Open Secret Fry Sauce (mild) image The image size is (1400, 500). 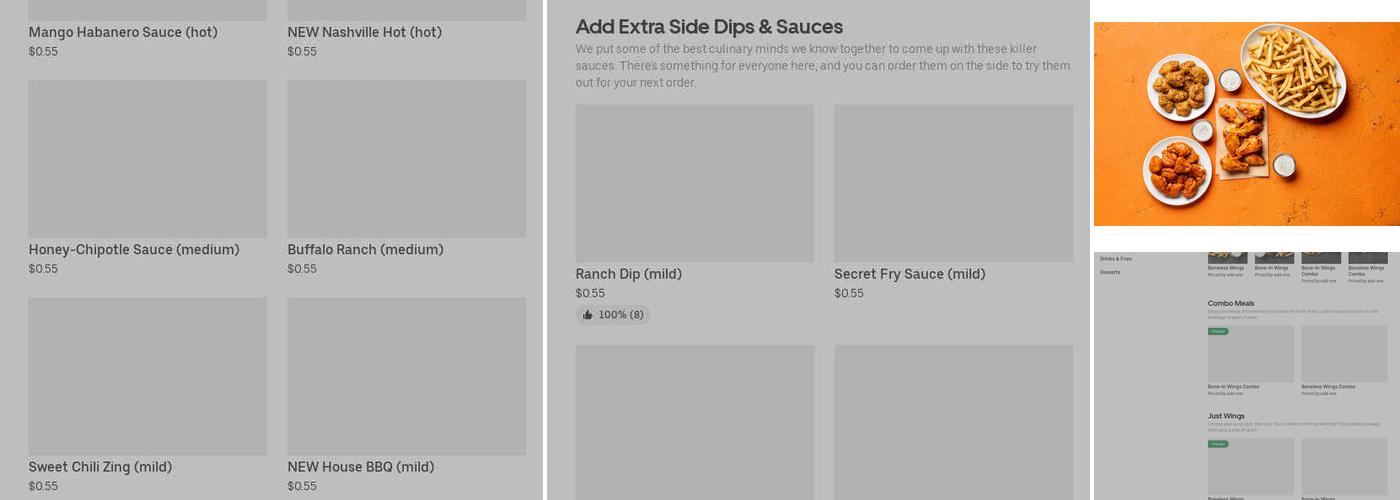click(x=953, y=183)
